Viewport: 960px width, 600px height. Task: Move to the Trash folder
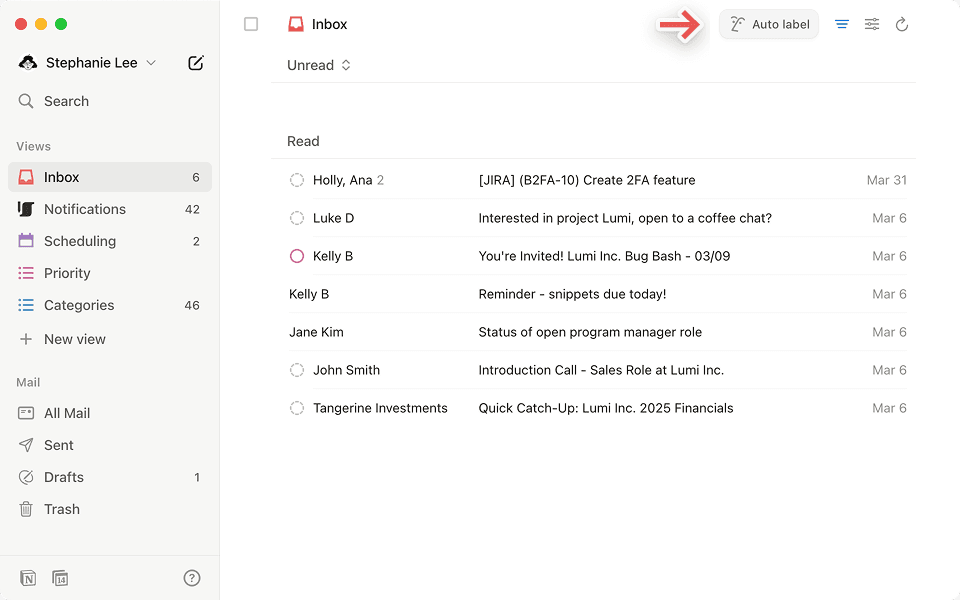pos(62,509)
